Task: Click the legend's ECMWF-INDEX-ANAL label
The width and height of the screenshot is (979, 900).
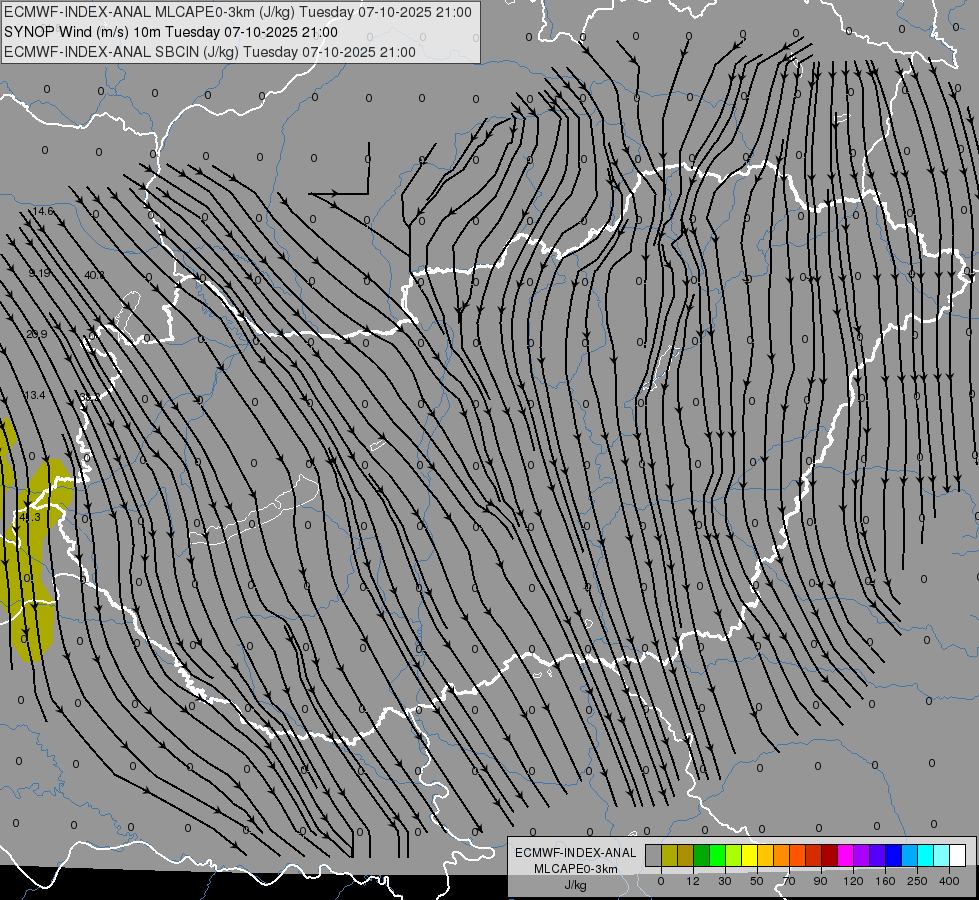Action: (x=574, y=852)
